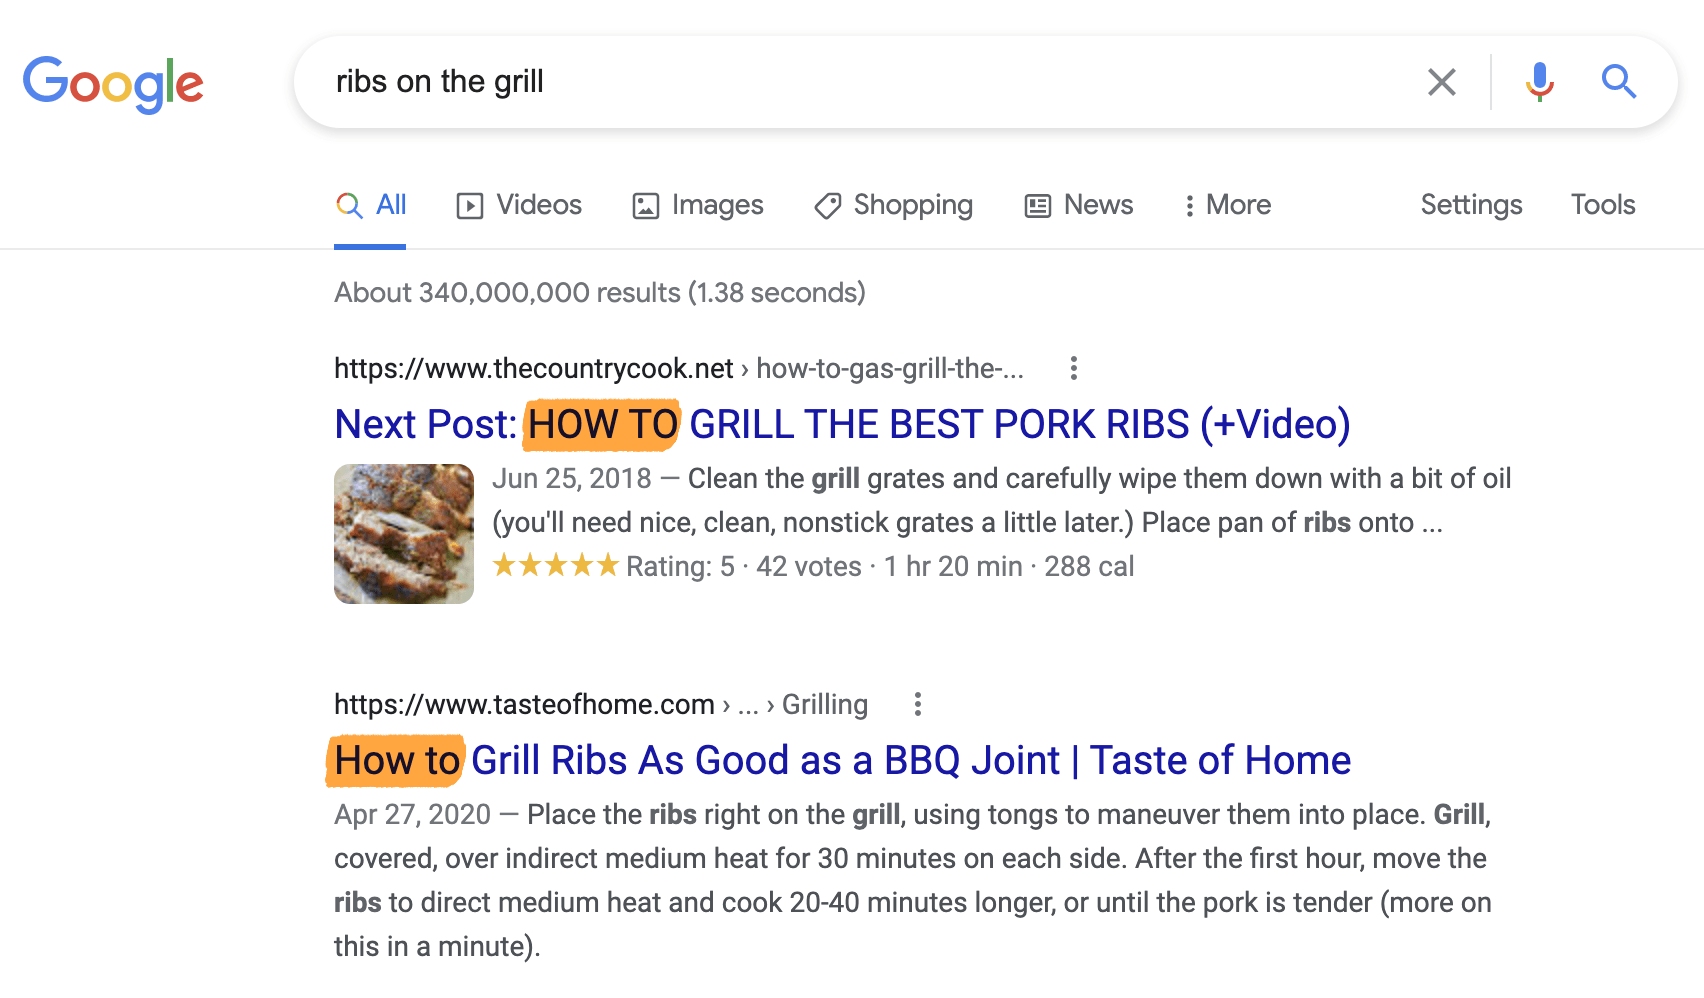
Task: Click the Google logo
Action: click(x=113, y=83)
